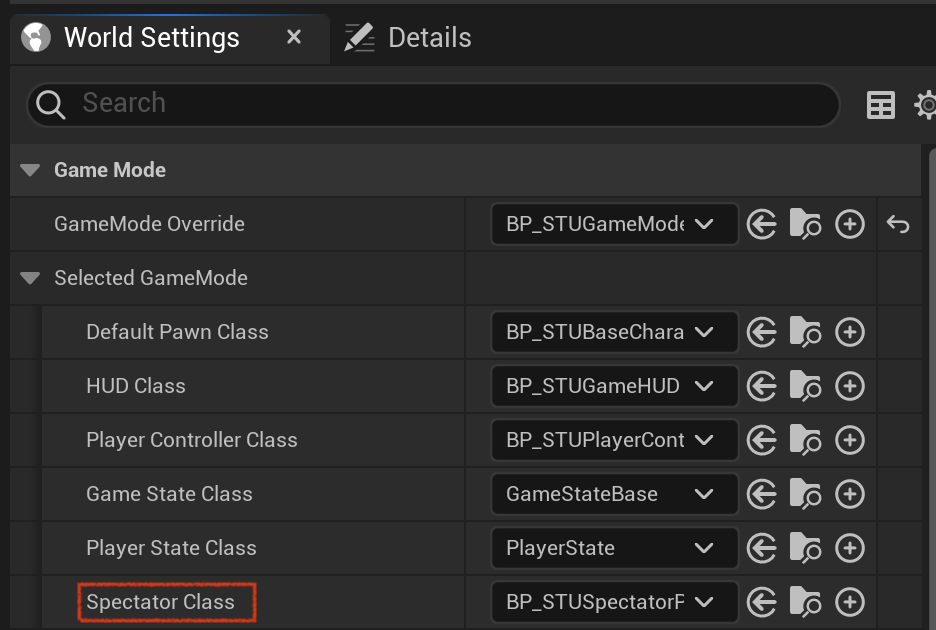This screenshot has width=936, height=630.
Task: Open GameMode Override dropdown BP_STUGameMode
Action: [614, 225]
